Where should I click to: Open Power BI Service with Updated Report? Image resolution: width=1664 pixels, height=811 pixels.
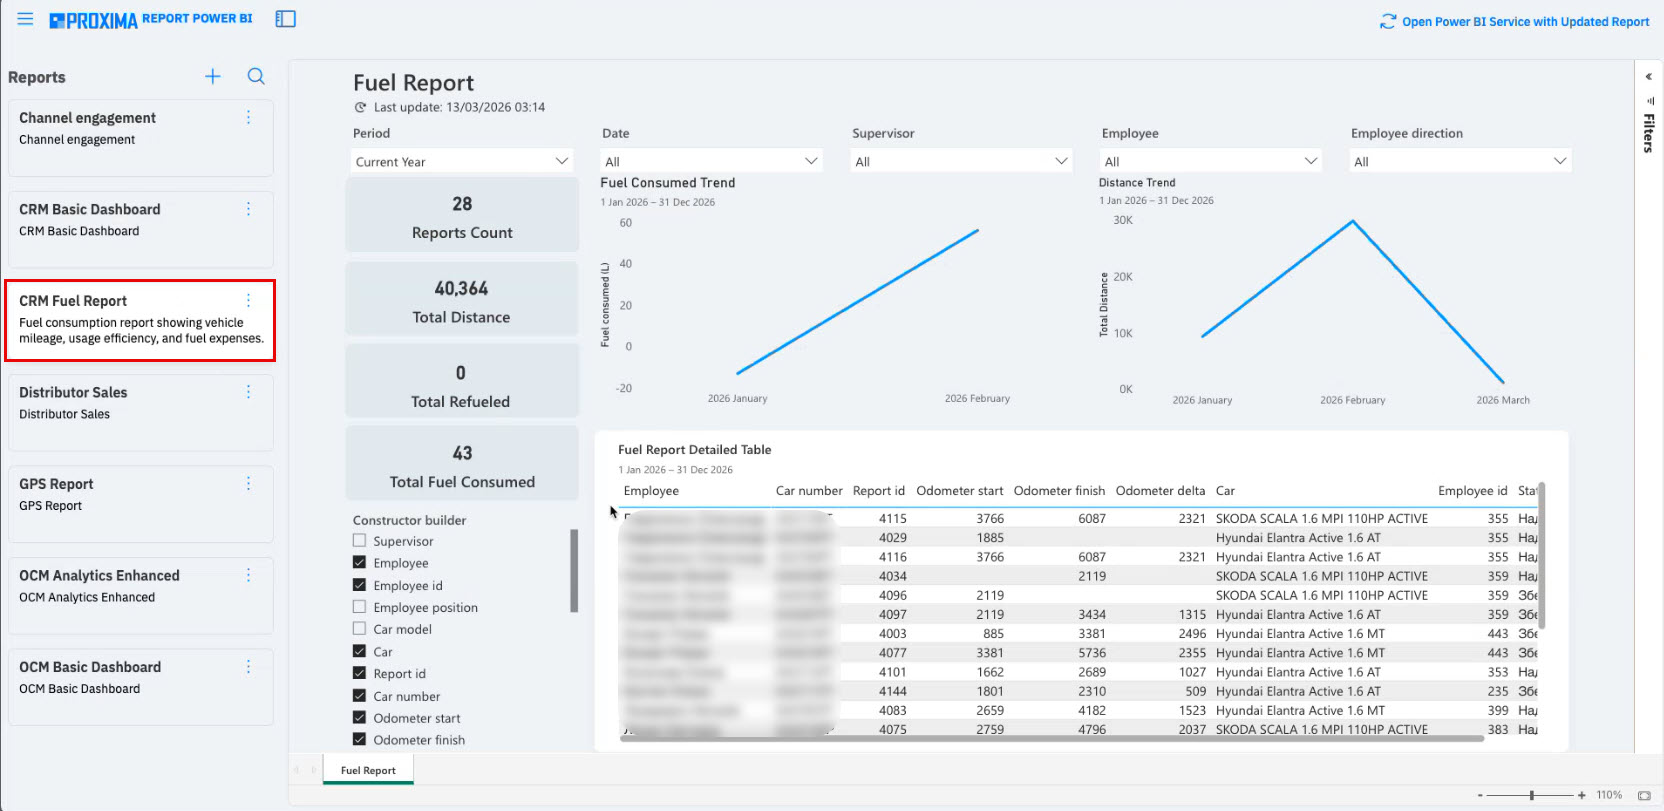coord(1515,21)
